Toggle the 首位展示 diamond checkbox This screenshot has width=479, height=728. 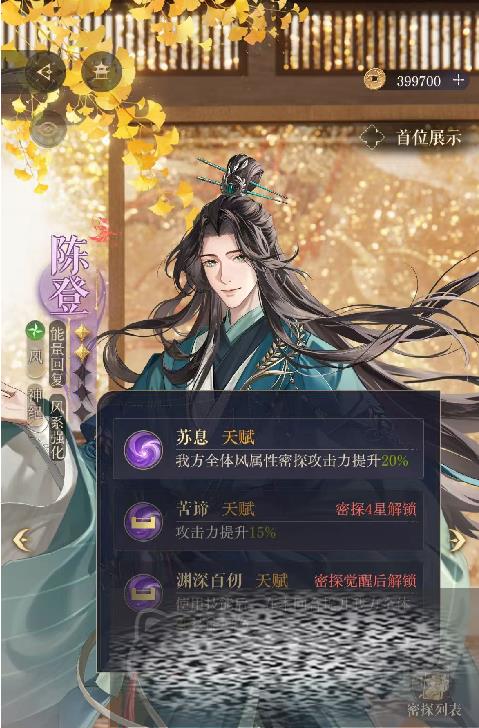click(x=373, y=137)
